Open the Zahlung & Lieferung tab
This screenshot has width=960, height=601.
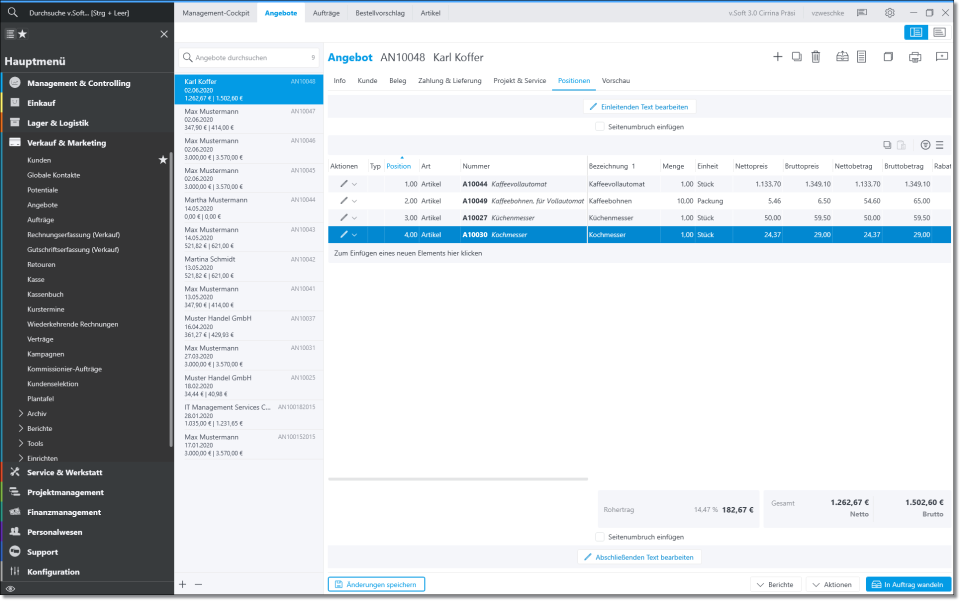449,81
